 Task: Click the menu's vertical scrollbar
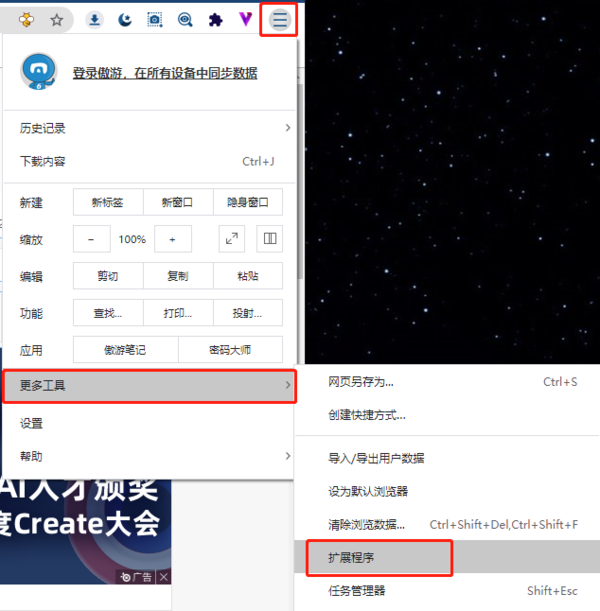click(x=300, y=181)
